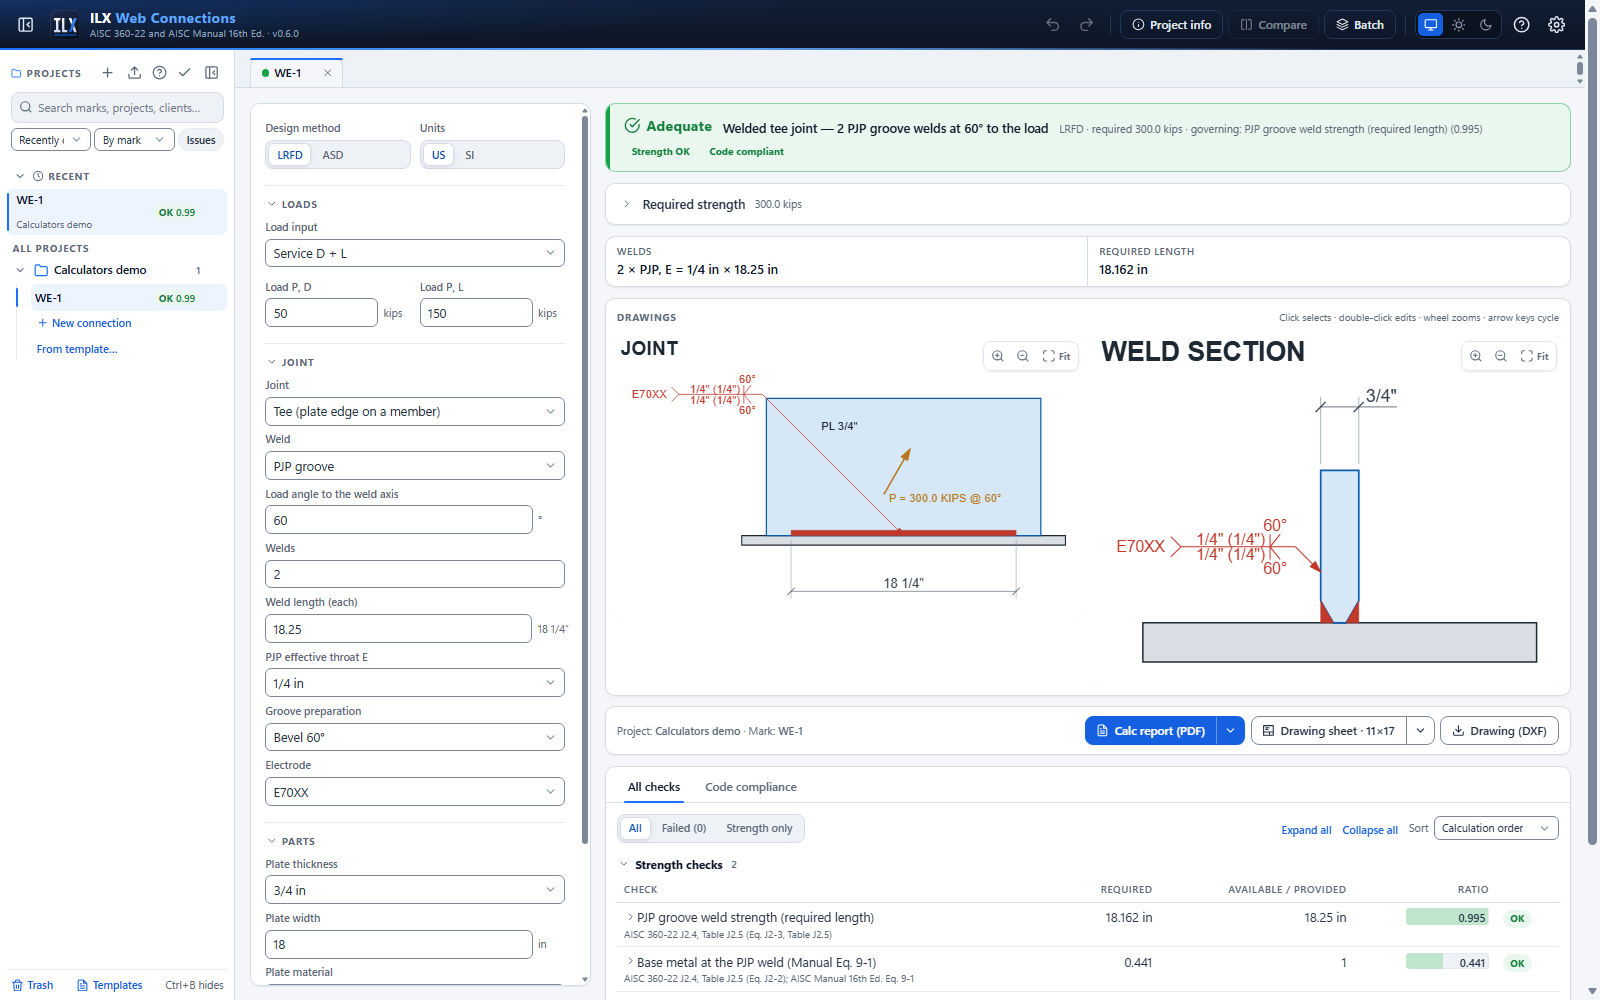The width and height of the screenshot is (1600, 1000).
Task: Select SI units
Action: (470, 155)
